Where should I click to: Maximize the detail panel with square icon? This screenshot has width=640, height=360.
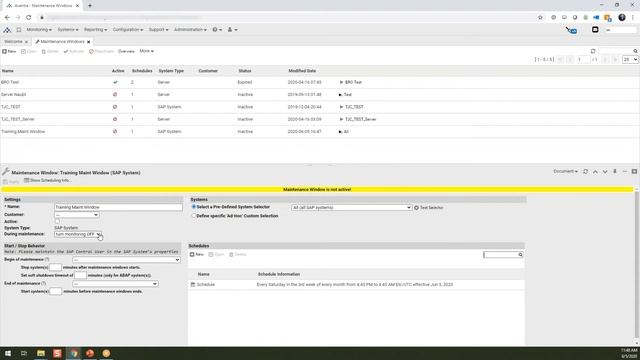(634, 171)
